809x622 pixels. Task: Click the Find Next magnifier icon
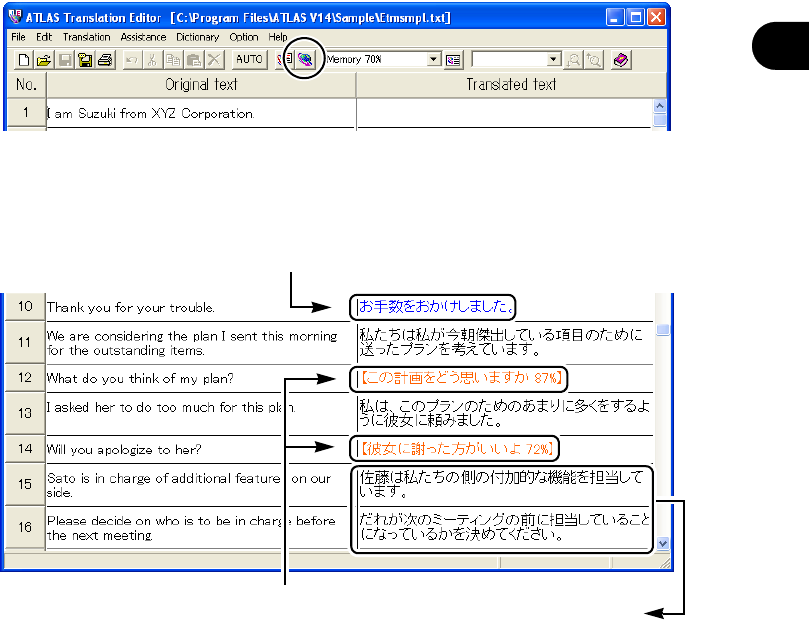tap(594, 60)
